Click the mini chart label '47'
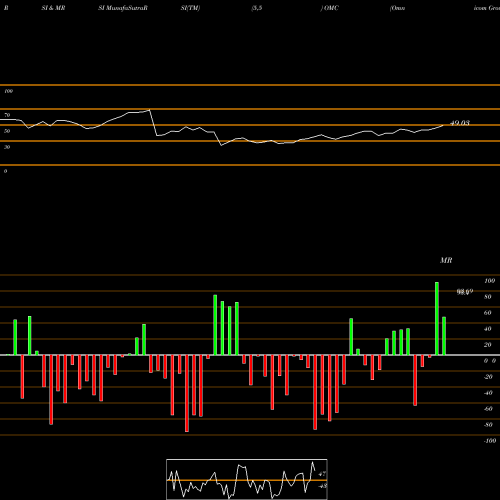Screen dimensions: 500x500 [x=322, y=474]
